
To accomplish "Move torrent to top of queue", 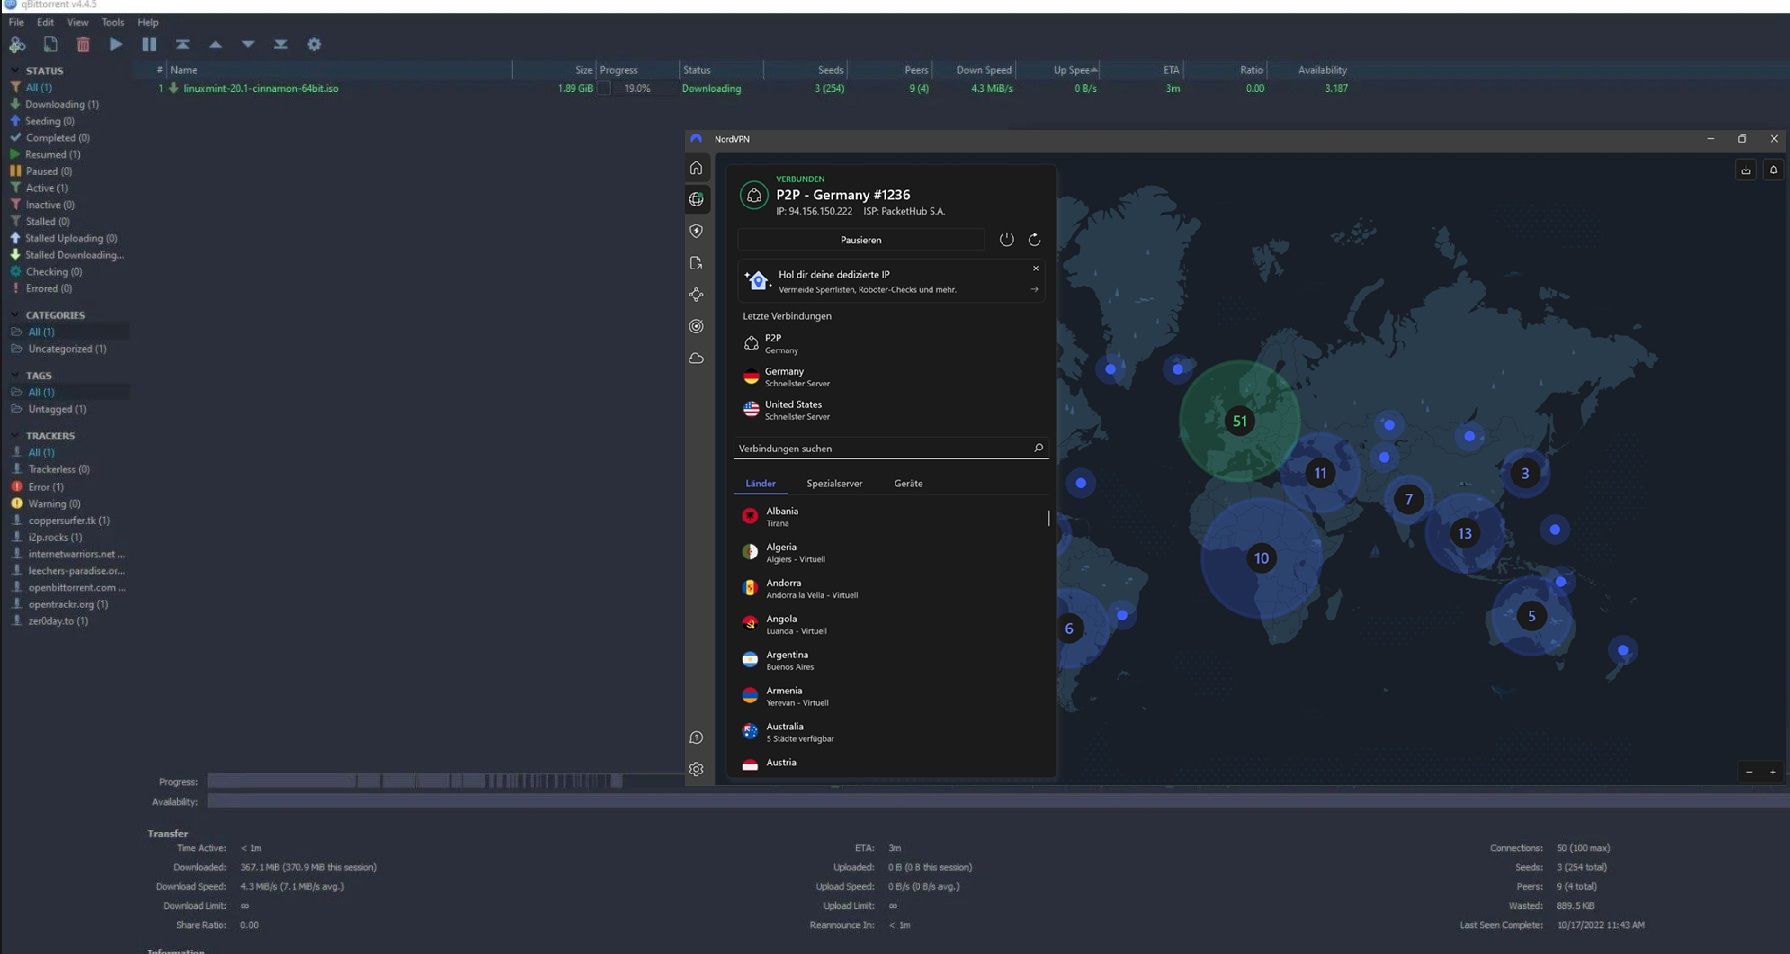I will pos(182,44).
